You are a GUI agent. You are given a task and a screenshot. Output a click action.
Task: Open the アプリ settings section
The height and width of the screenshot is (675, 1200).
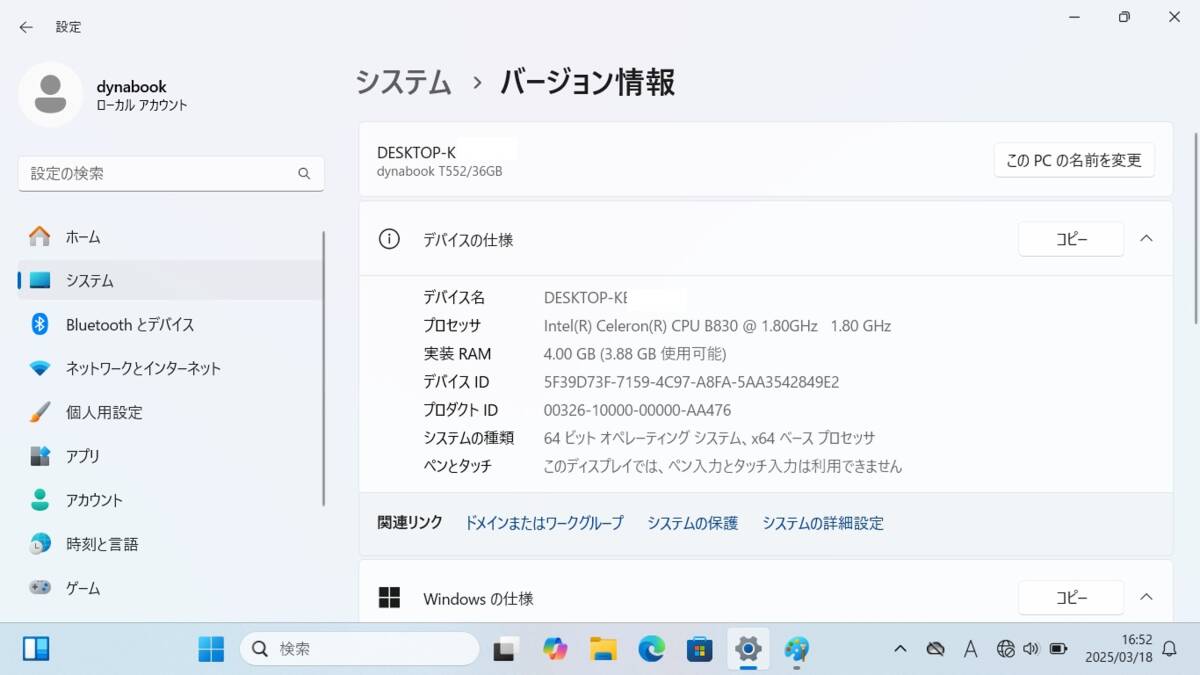coord(83,456)
